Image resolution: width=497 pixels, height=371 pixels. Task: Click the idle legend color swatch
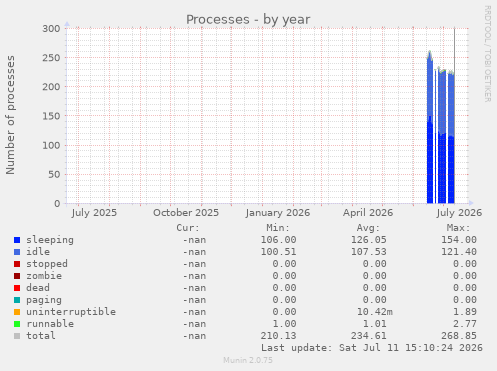click(x=17, y=252)
